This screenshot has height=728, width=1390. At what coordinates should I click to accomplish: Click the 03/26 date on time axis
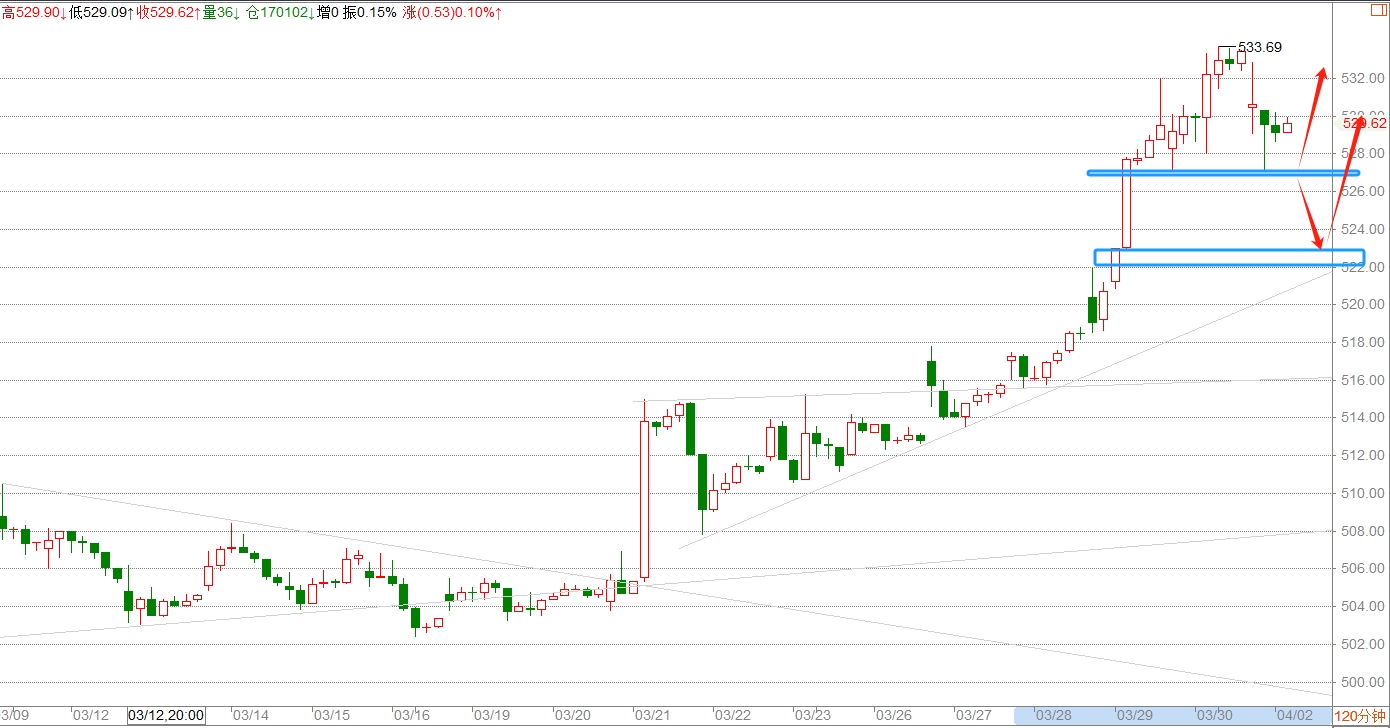point(893,716)
